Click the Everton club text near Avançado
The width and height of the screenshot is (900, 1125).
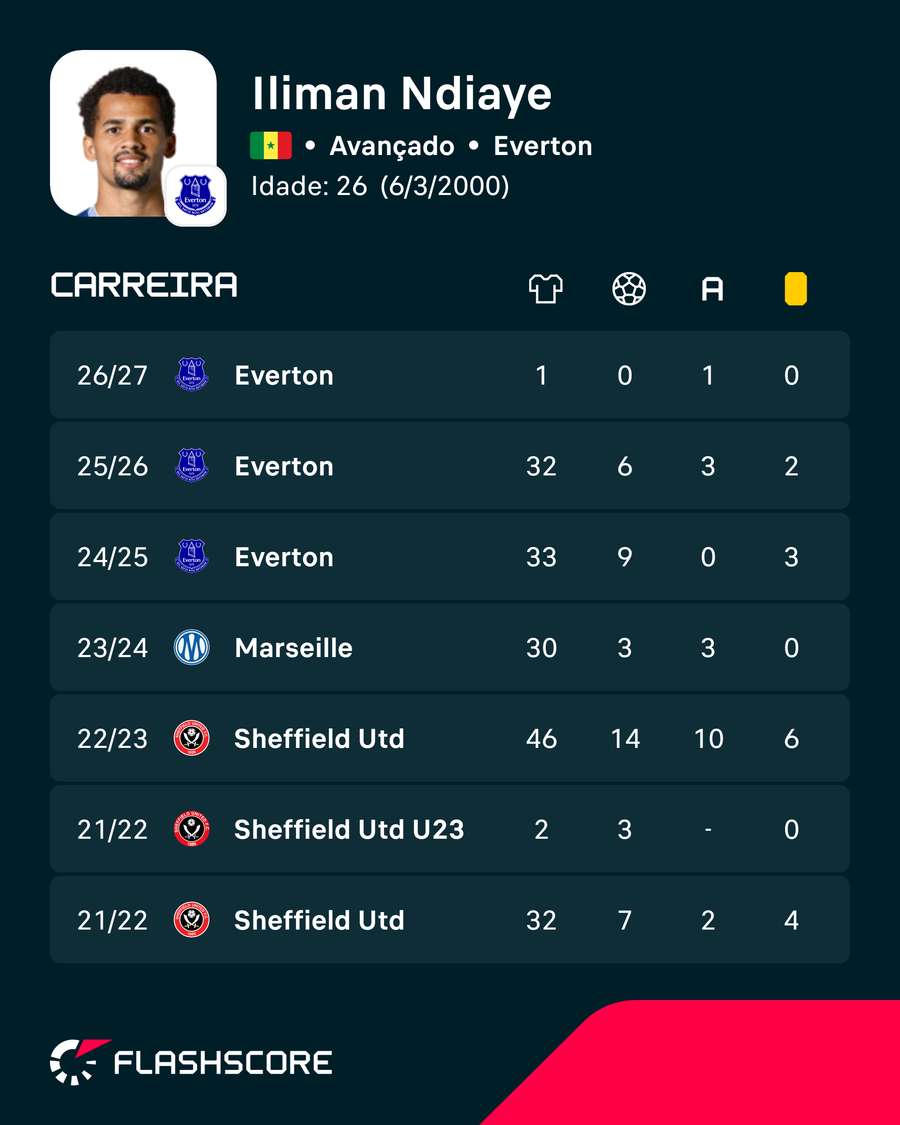click(543, 146)
